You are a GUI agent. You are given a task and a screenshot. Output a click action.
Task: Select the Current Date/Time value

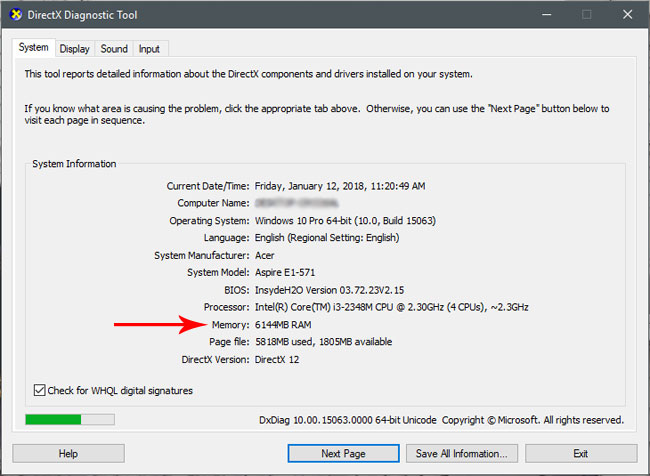340,186
